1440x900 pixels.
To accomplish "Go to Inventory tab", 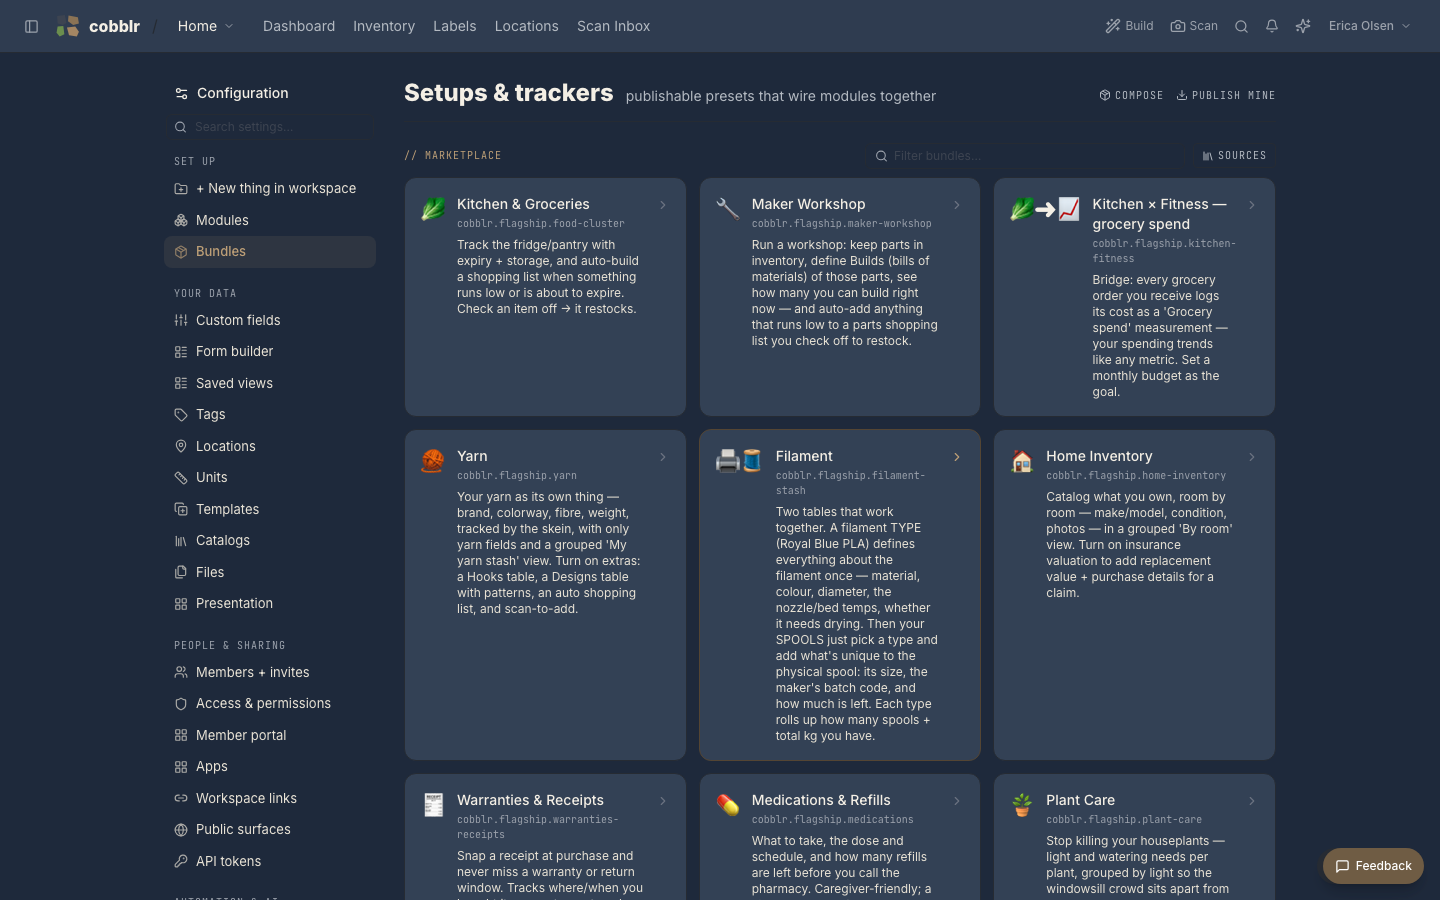I will coord(384,26).
